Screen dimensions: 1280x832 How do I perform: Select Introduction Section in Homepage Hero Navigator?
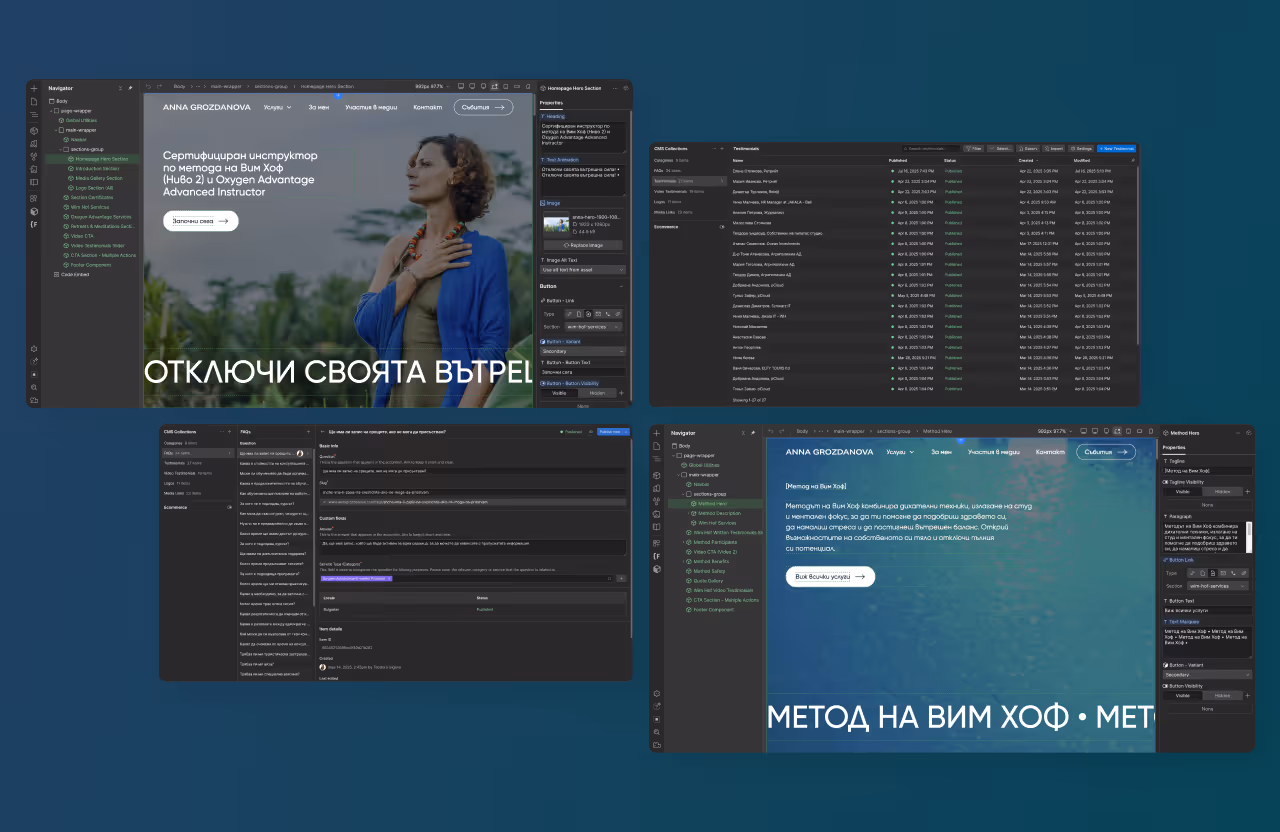coord(97,169)
